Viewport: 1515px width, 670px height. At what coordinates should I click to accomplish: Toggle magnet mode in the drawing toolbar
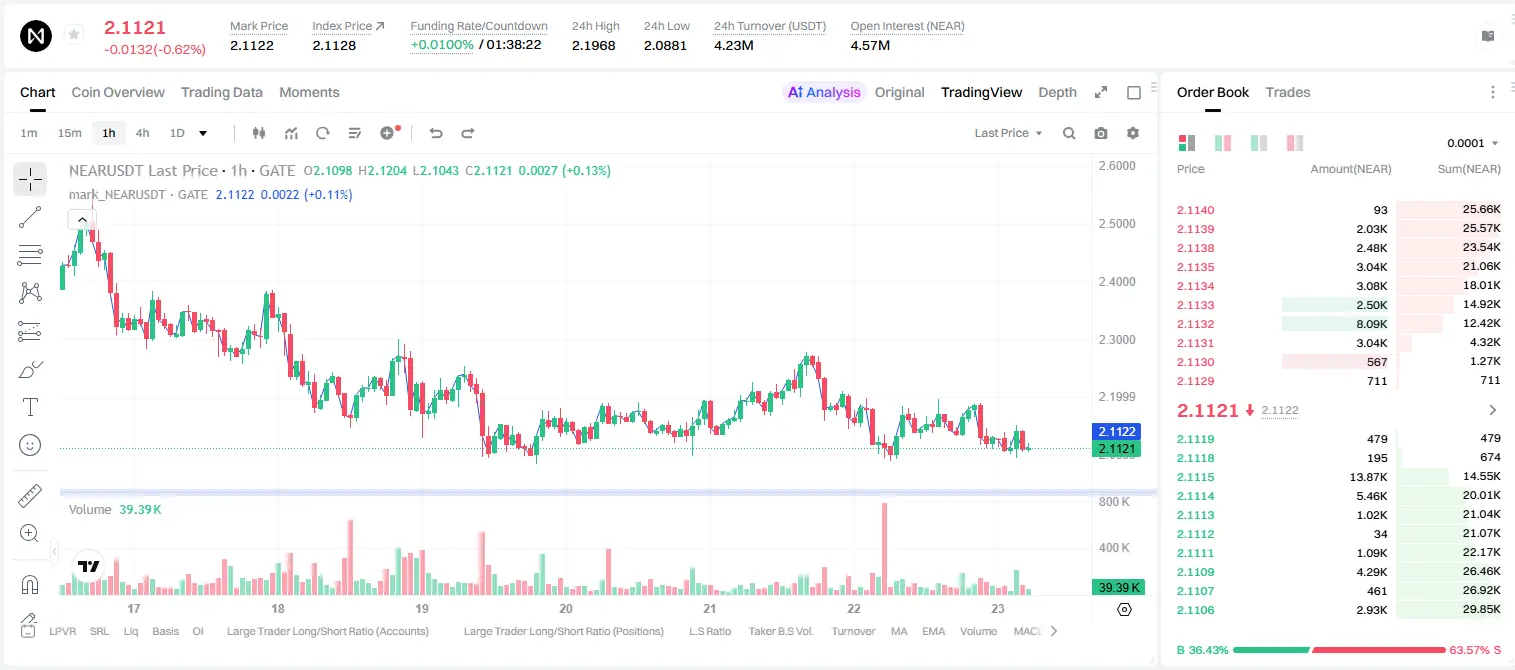(30, 585)
